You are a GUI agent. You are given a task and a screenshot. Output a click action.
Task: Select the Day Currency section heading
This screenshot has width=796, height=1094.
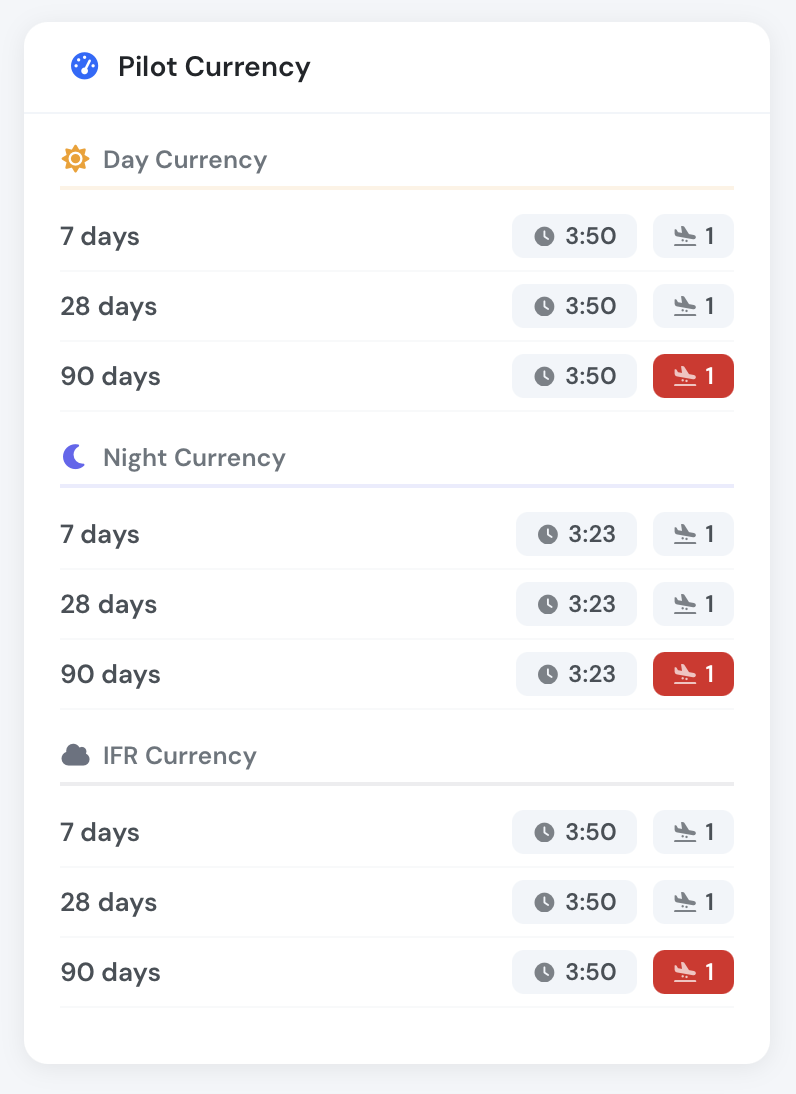coord(185,160)
